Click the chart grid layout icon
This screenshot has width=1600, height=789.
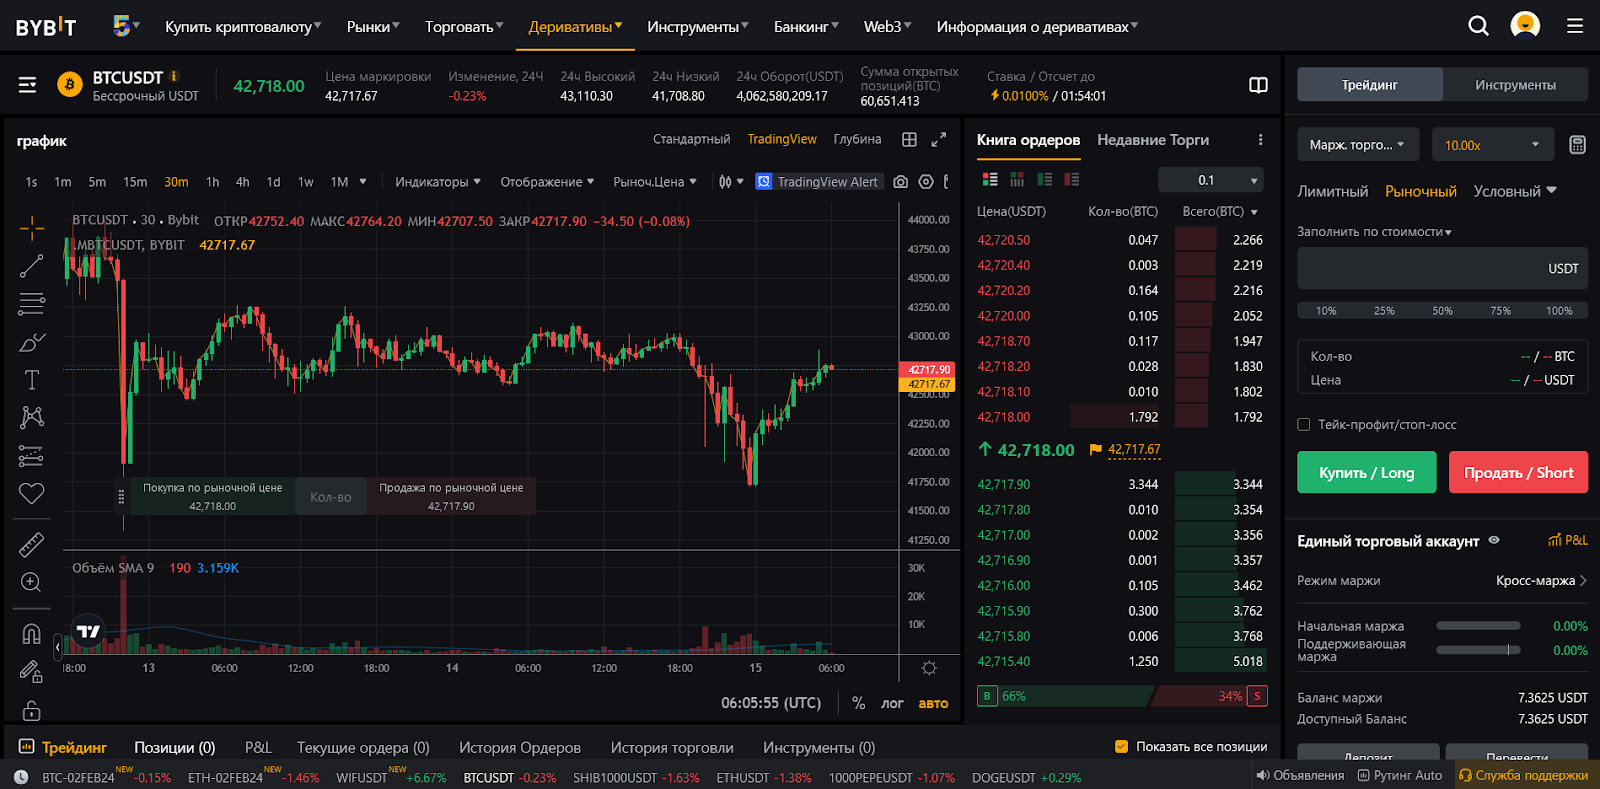(909, 140)
